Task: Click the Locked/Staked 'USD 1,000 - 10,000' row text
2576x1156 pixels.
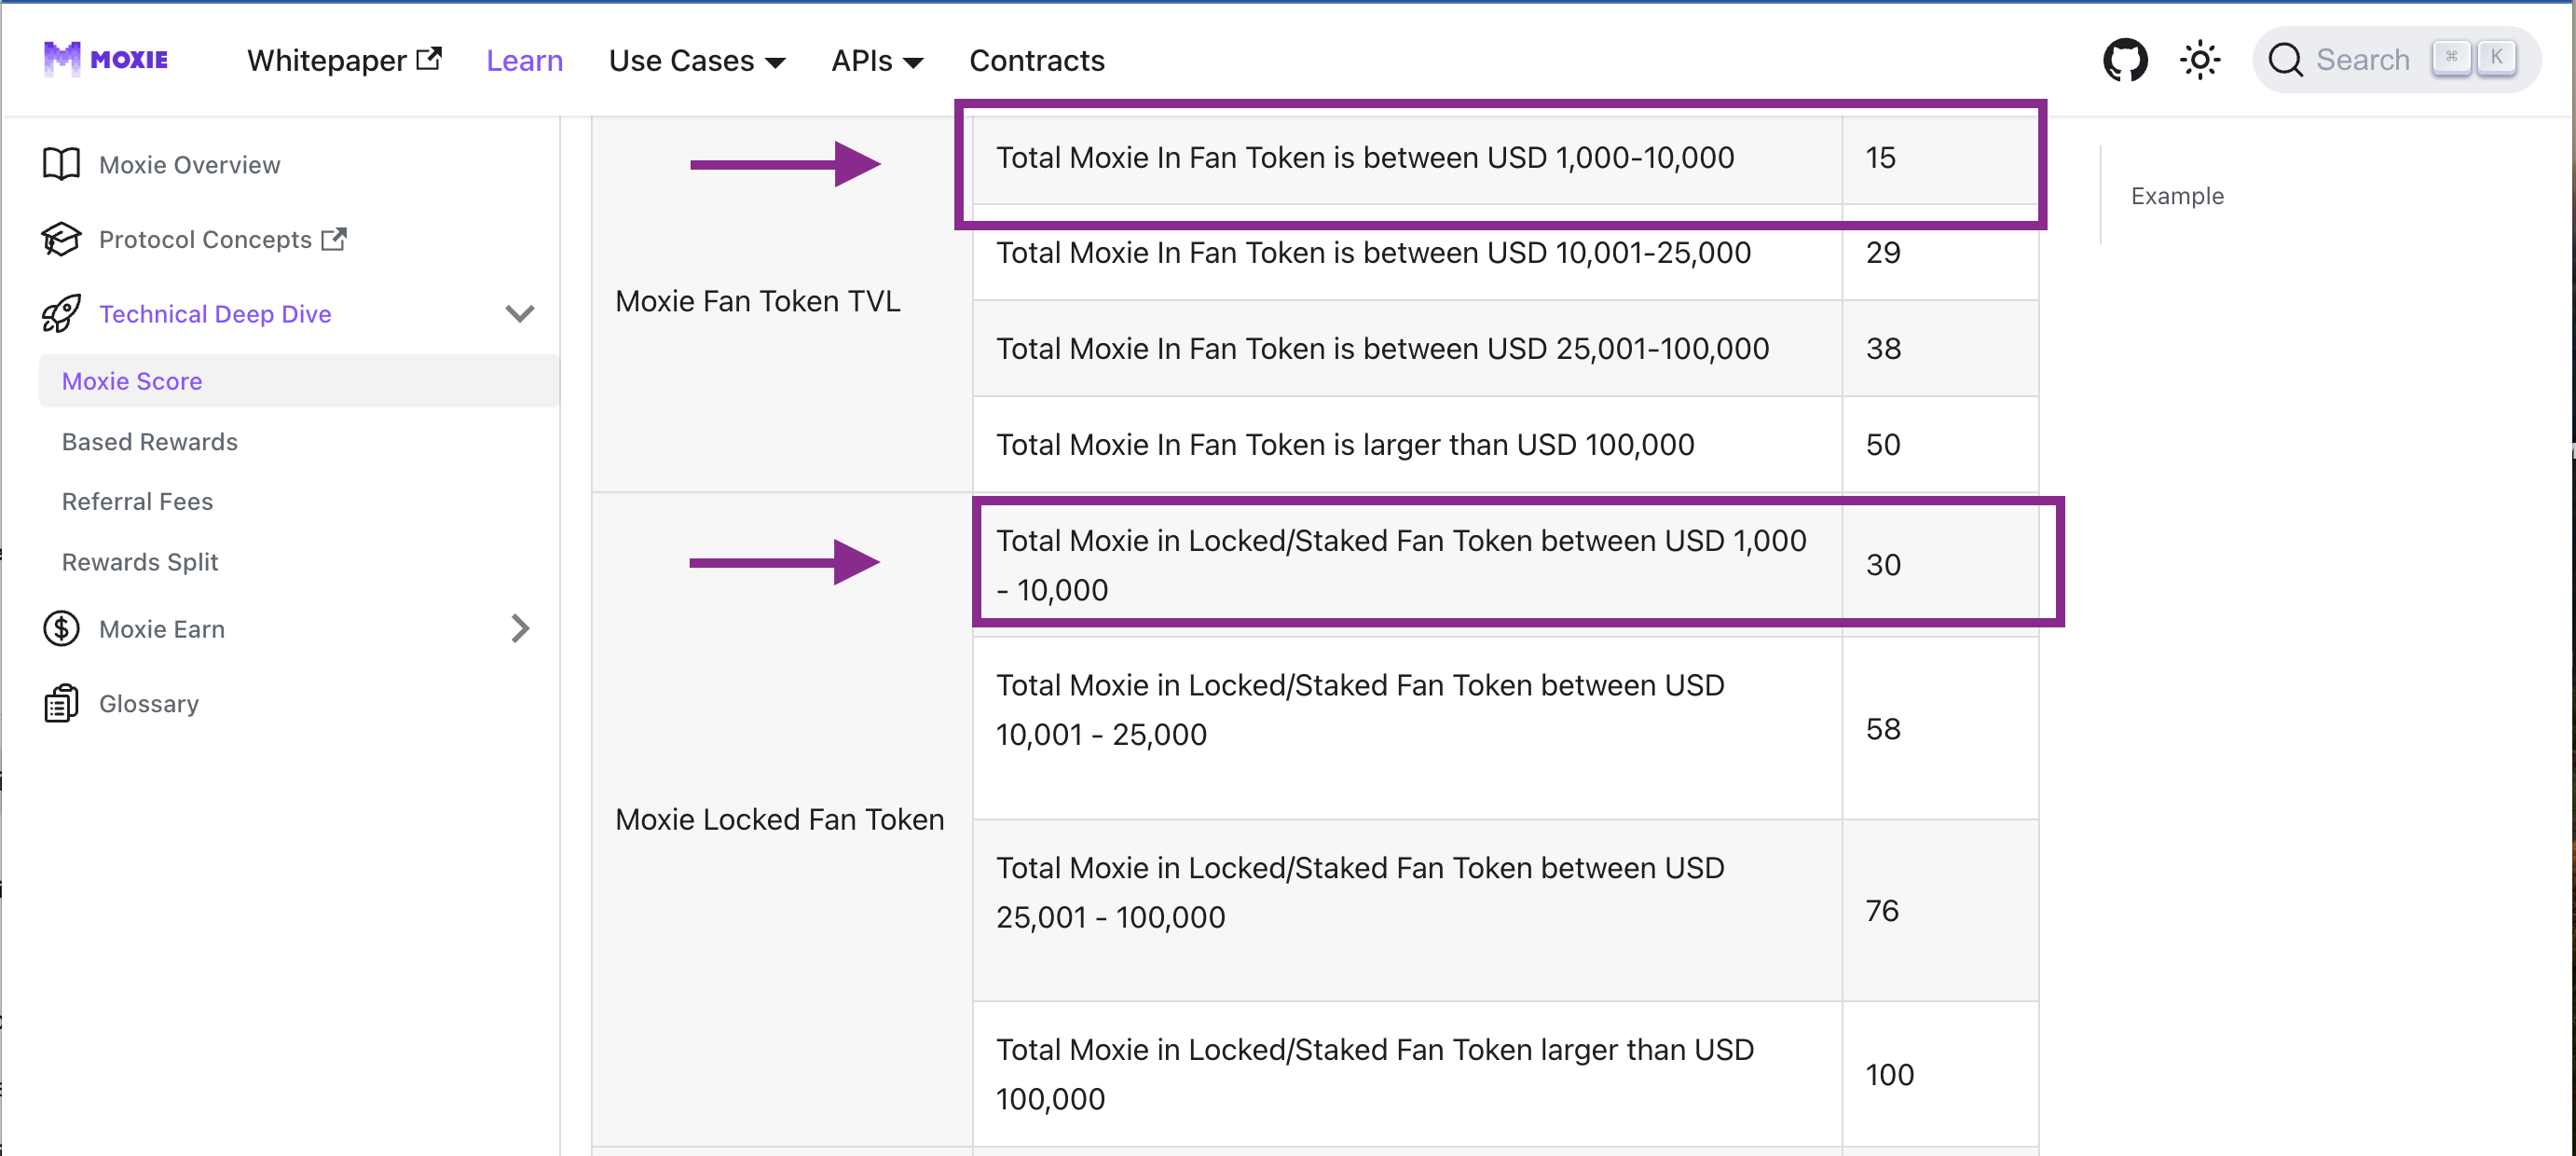Action: point(1401,565)
